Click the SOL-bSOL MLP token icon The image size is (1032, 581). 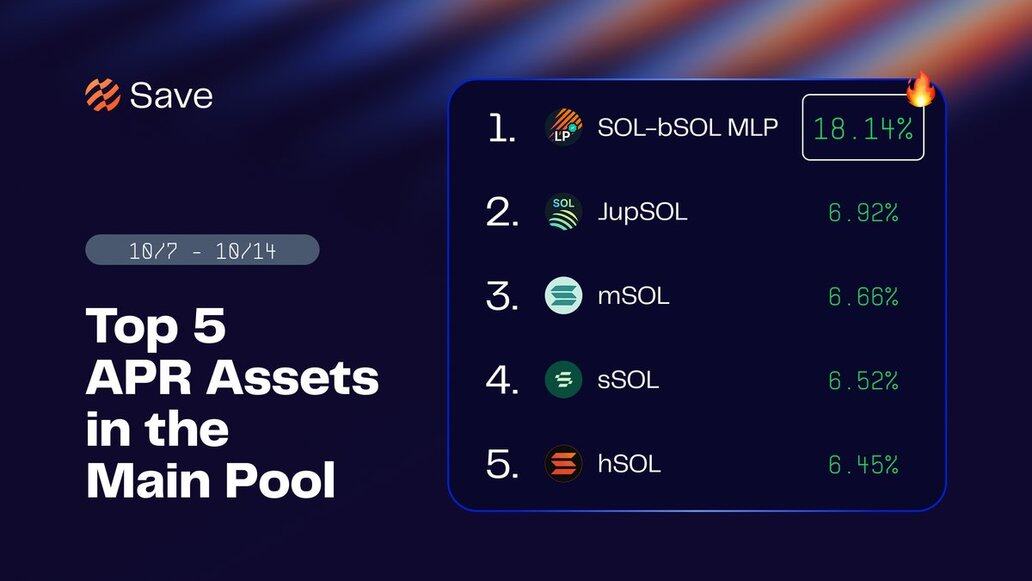563,128
